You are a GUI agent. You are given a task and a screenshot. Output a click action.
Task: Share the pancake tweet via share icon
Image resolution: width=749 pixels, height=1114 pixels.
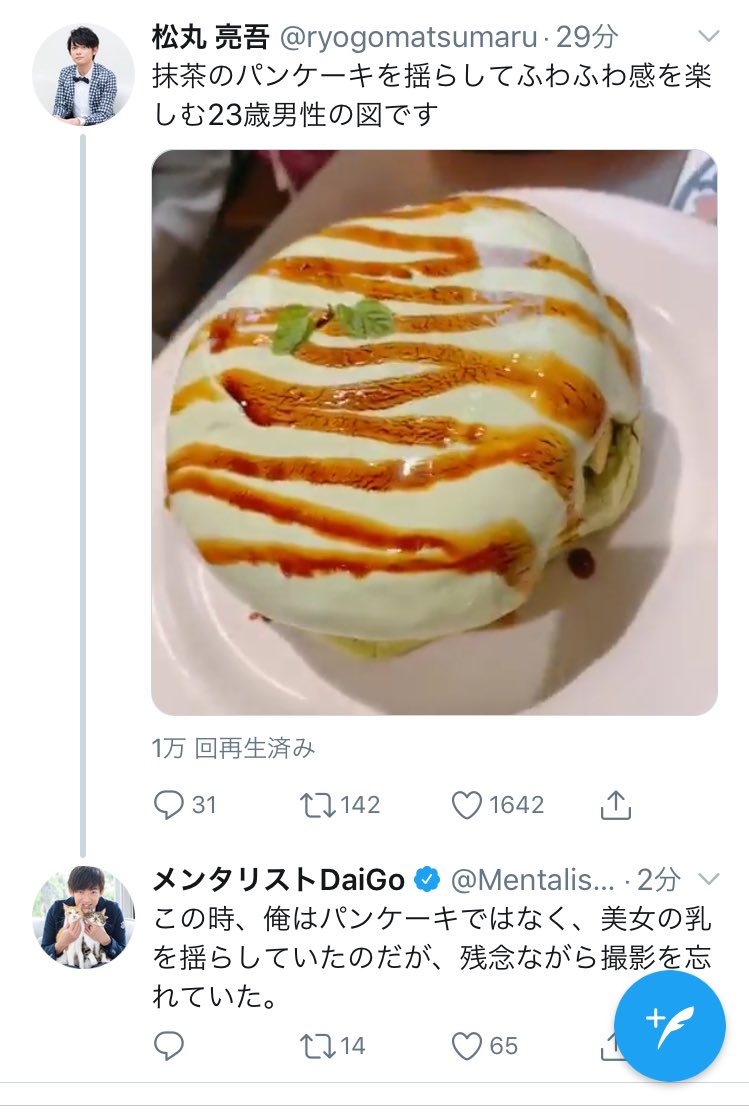pyautogui.click(x=616, y=804)
